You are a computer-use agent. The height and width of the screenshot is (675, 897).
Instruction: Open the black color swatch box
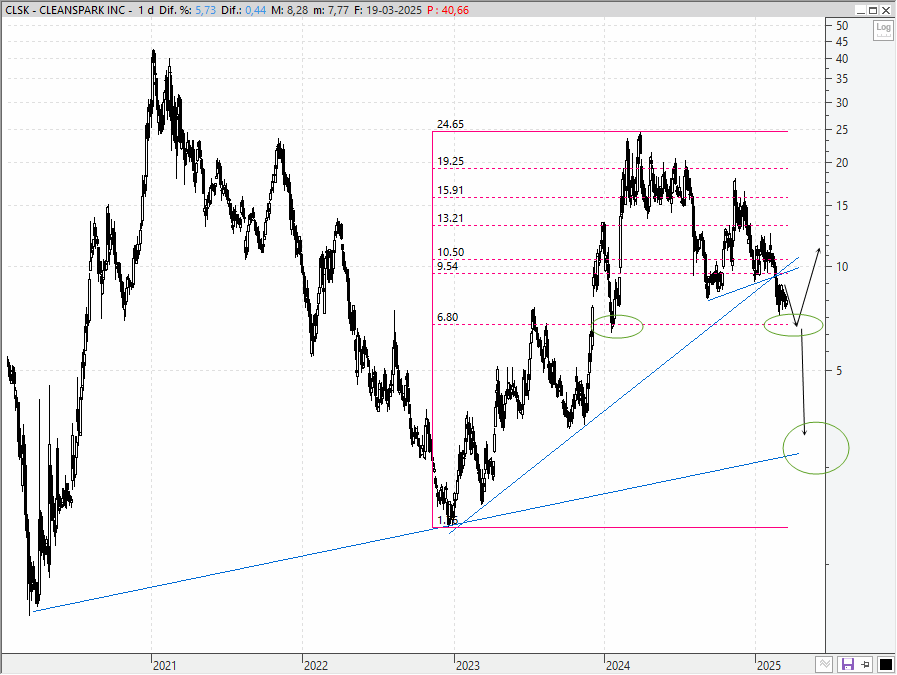[885, 664]
